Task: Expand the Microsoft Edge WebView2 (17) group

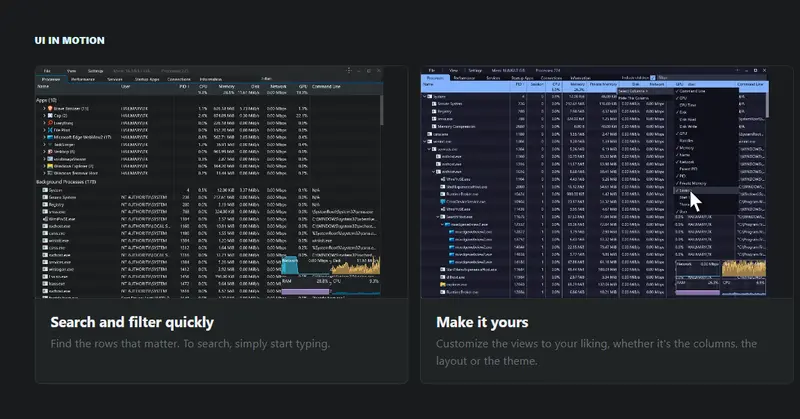Action: click(x=44, y=137)
